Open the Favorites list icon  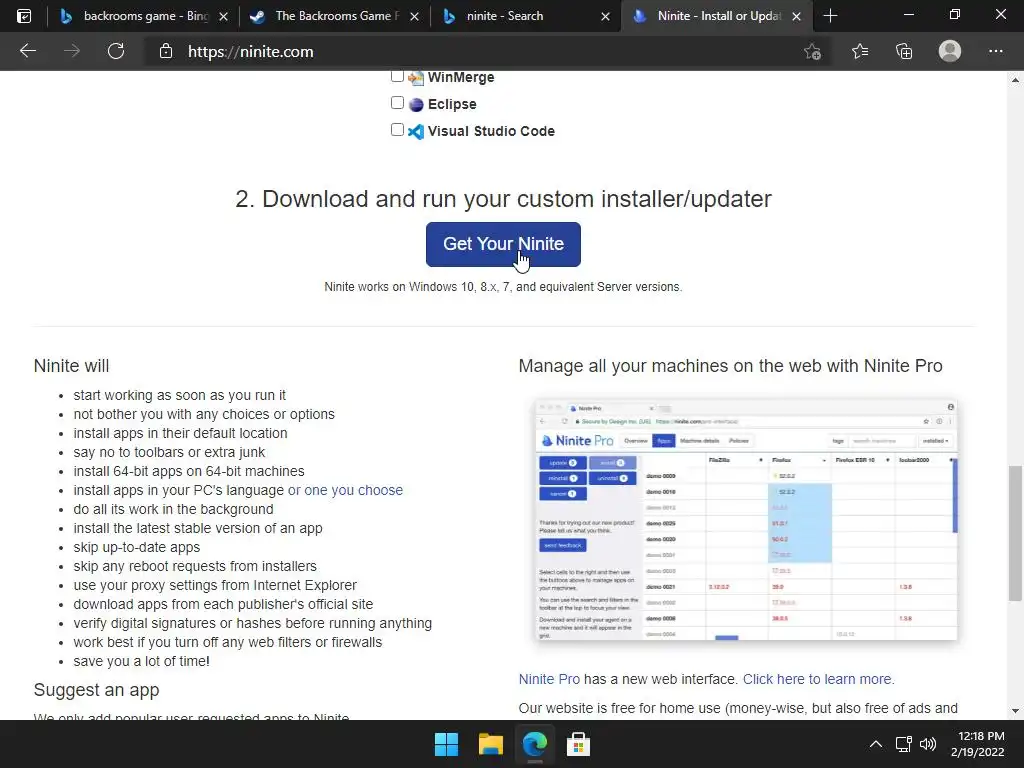click(x=860, y=51)
